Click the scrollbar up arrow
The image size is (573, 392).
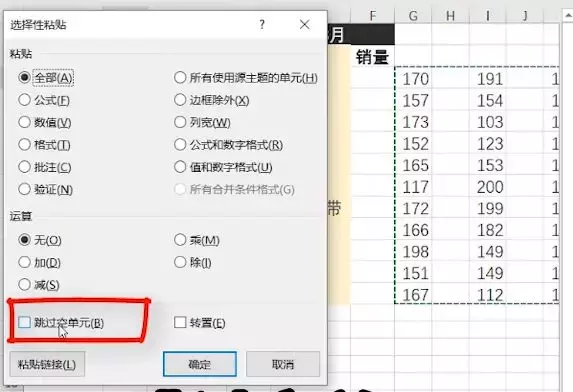(568, 15)
